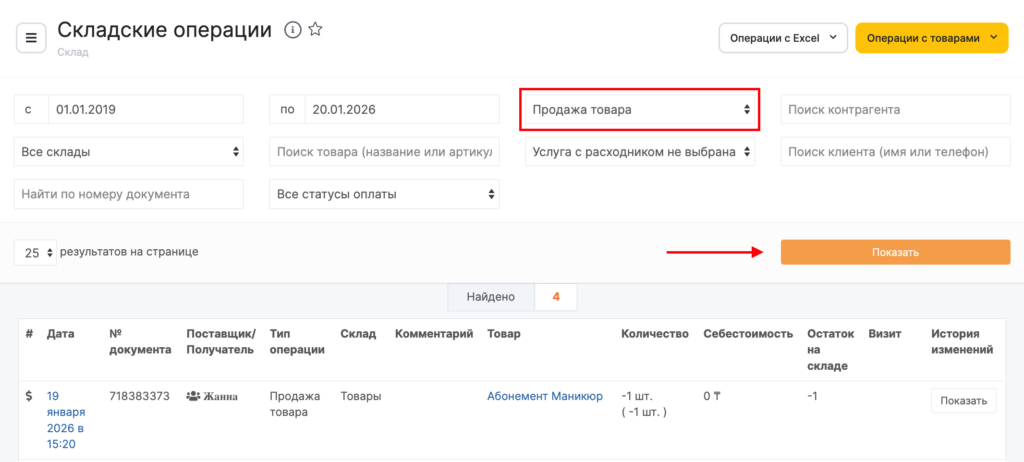Click the group icon next to Жанна
Image resolution: width=1024 pixels, height=462 pixels.
pyautogui.click(x=193, y=396)
